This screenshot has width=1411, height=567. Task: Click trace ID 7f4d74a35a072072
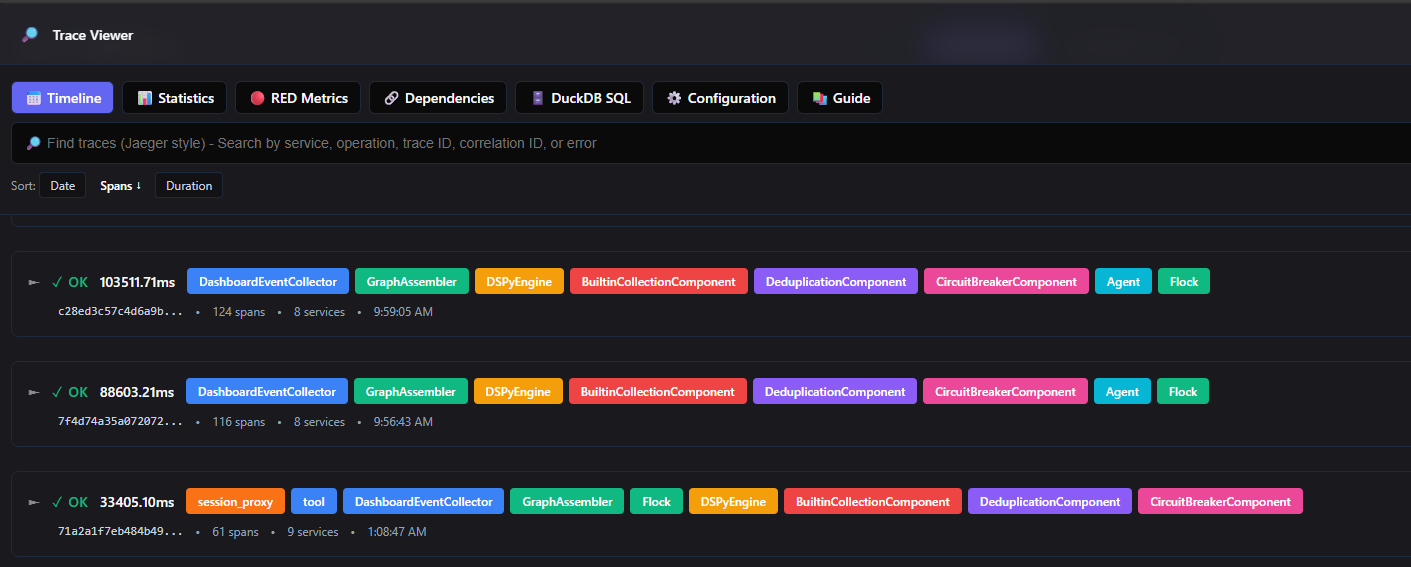coord(121,422)
